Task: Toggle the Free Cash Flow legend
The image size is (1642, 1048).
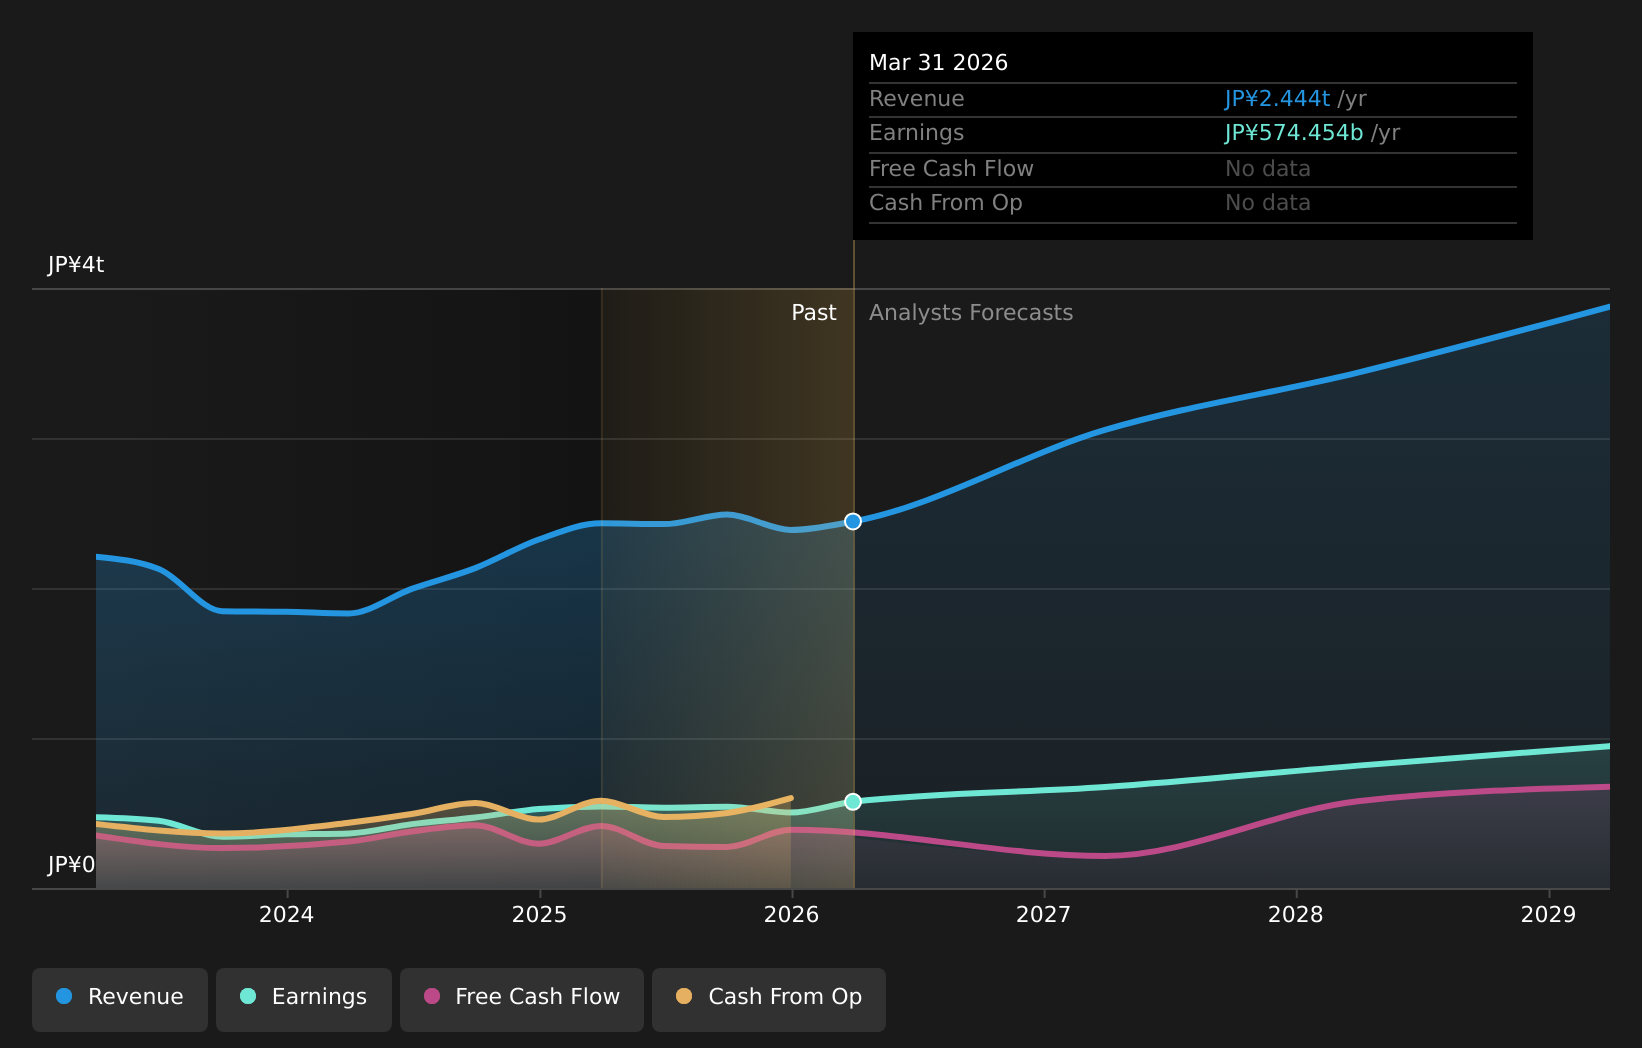Action: pos(522,999)
